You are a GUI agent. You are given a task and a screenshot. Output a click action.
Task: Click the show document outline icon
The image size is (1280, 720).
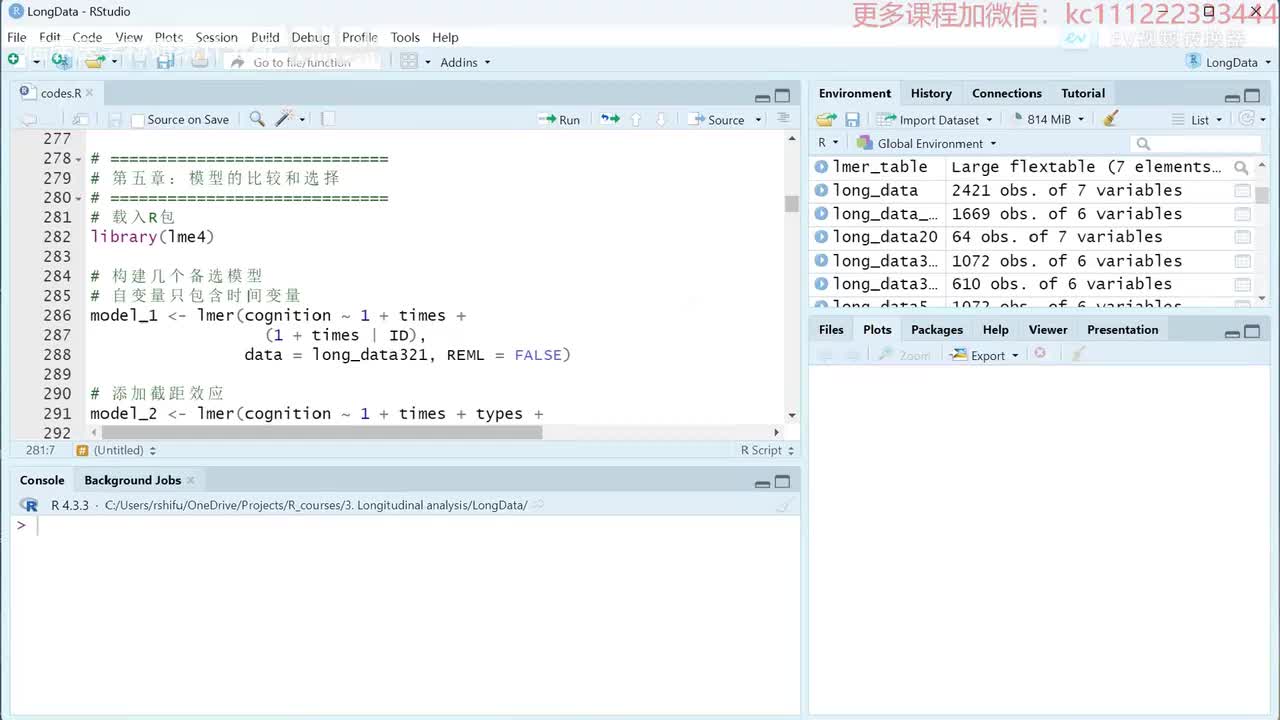(783, 119)
